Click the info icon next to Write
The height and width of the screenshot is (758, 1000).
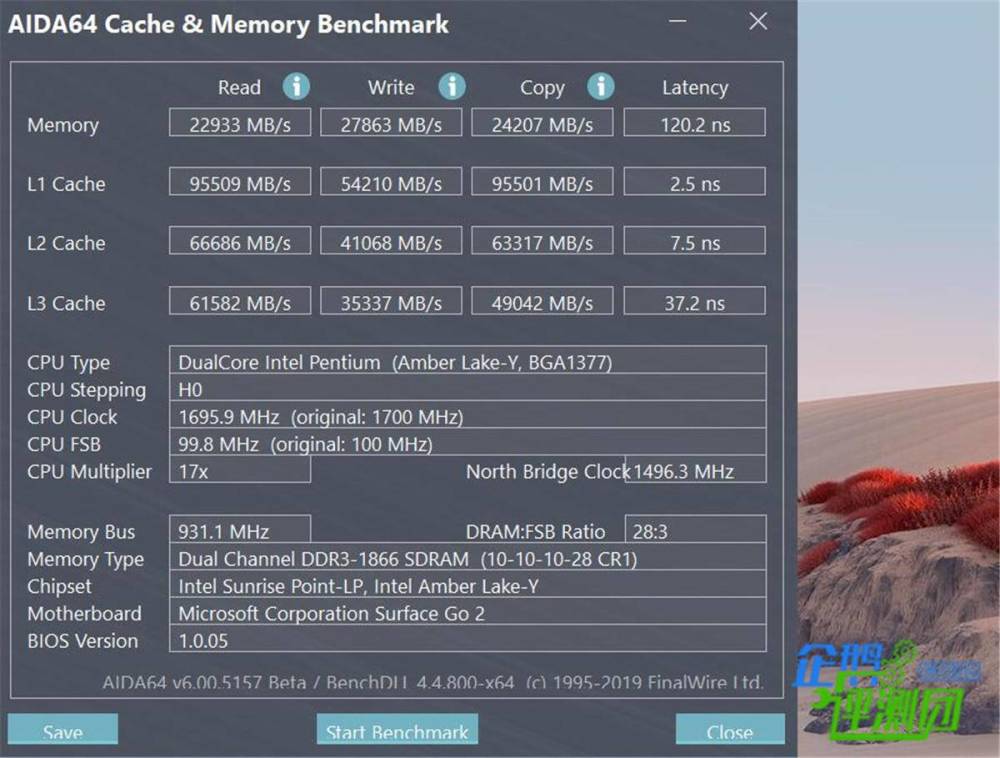click(452, 86)
